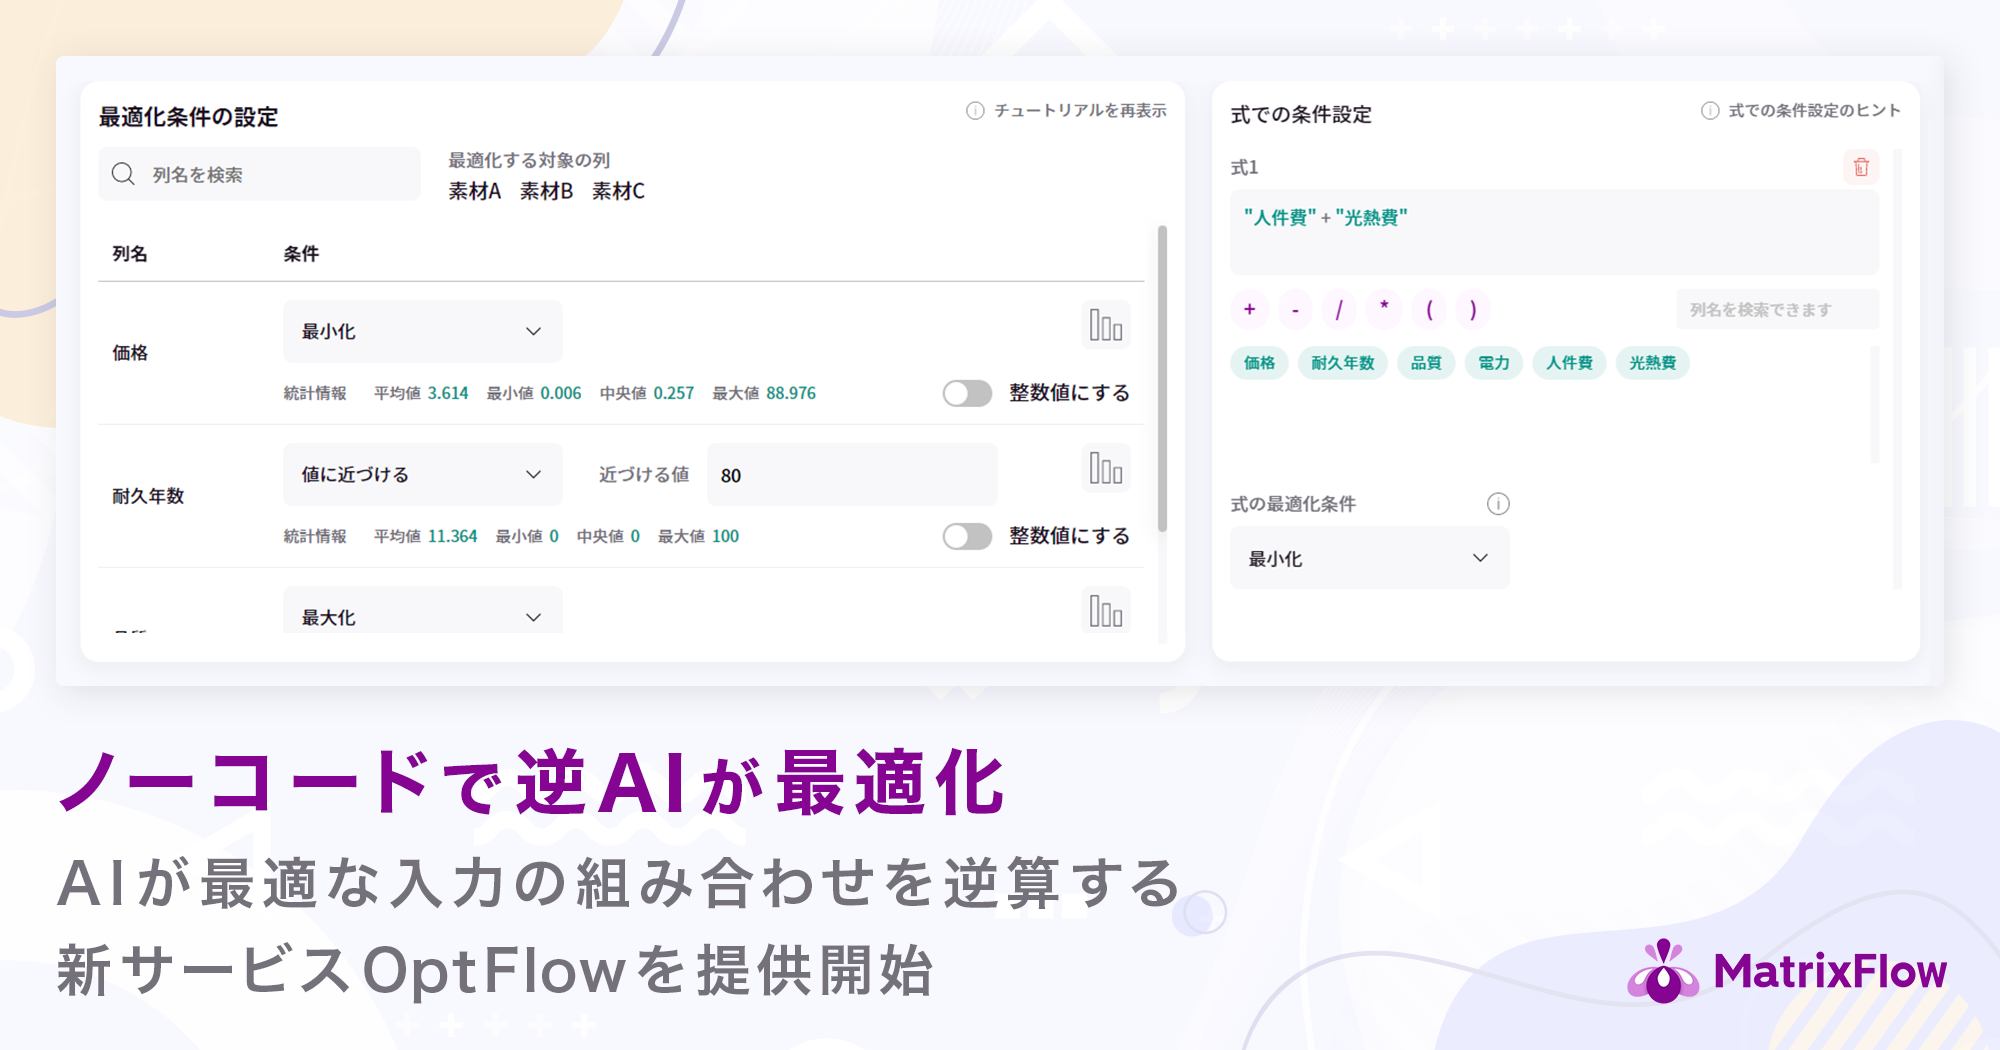Image resolution: width=2000 pixels, height=1050 pixels.
Task: Click the histogram icon beside 最大化 row
Action: click(x=1105, y=608)
